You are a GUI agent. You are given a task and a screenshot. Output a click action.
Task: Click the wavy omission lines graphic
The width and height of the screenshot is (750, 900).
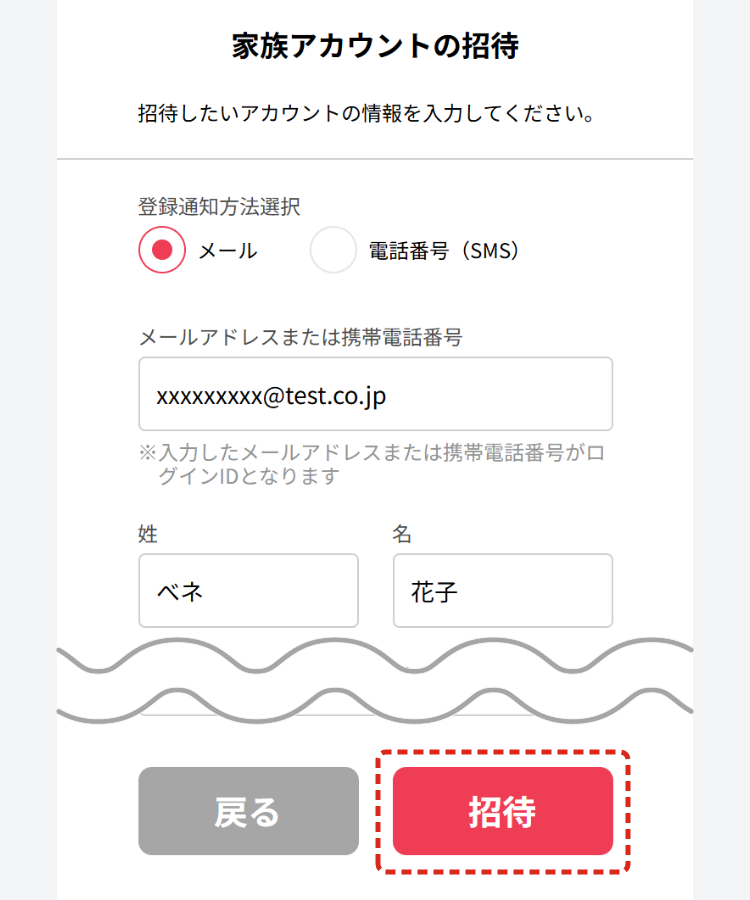coord(375,680)
